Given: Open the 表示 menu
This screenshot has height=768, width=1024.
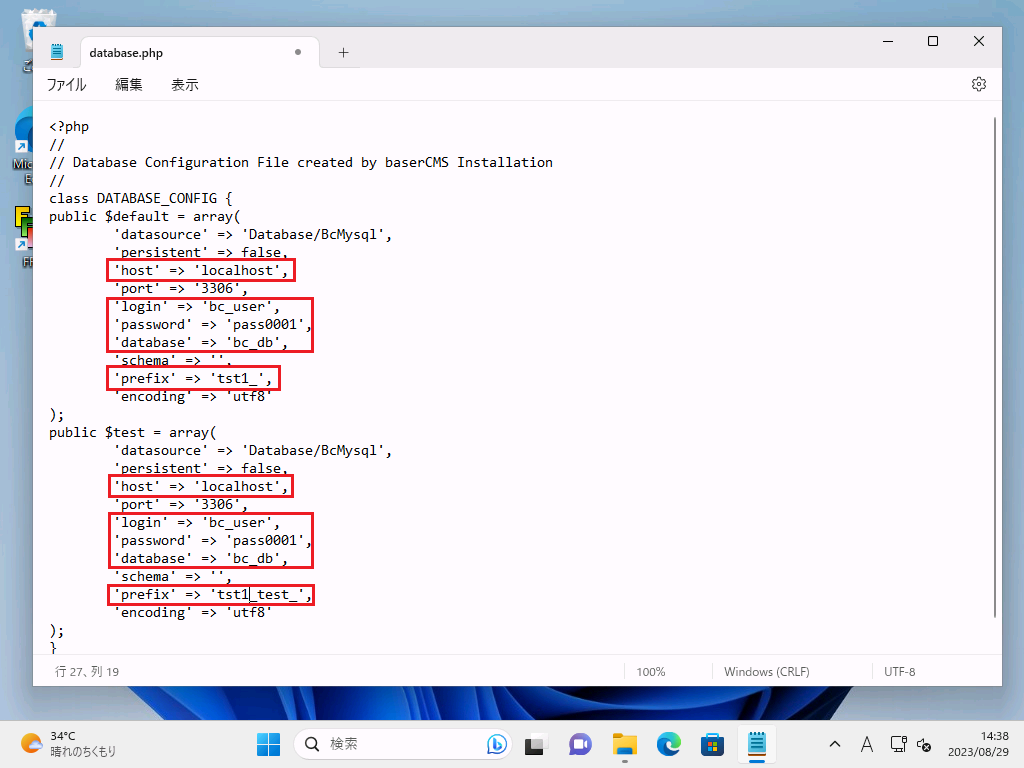Looking at the screenshot, I should (x=185, y=85).
